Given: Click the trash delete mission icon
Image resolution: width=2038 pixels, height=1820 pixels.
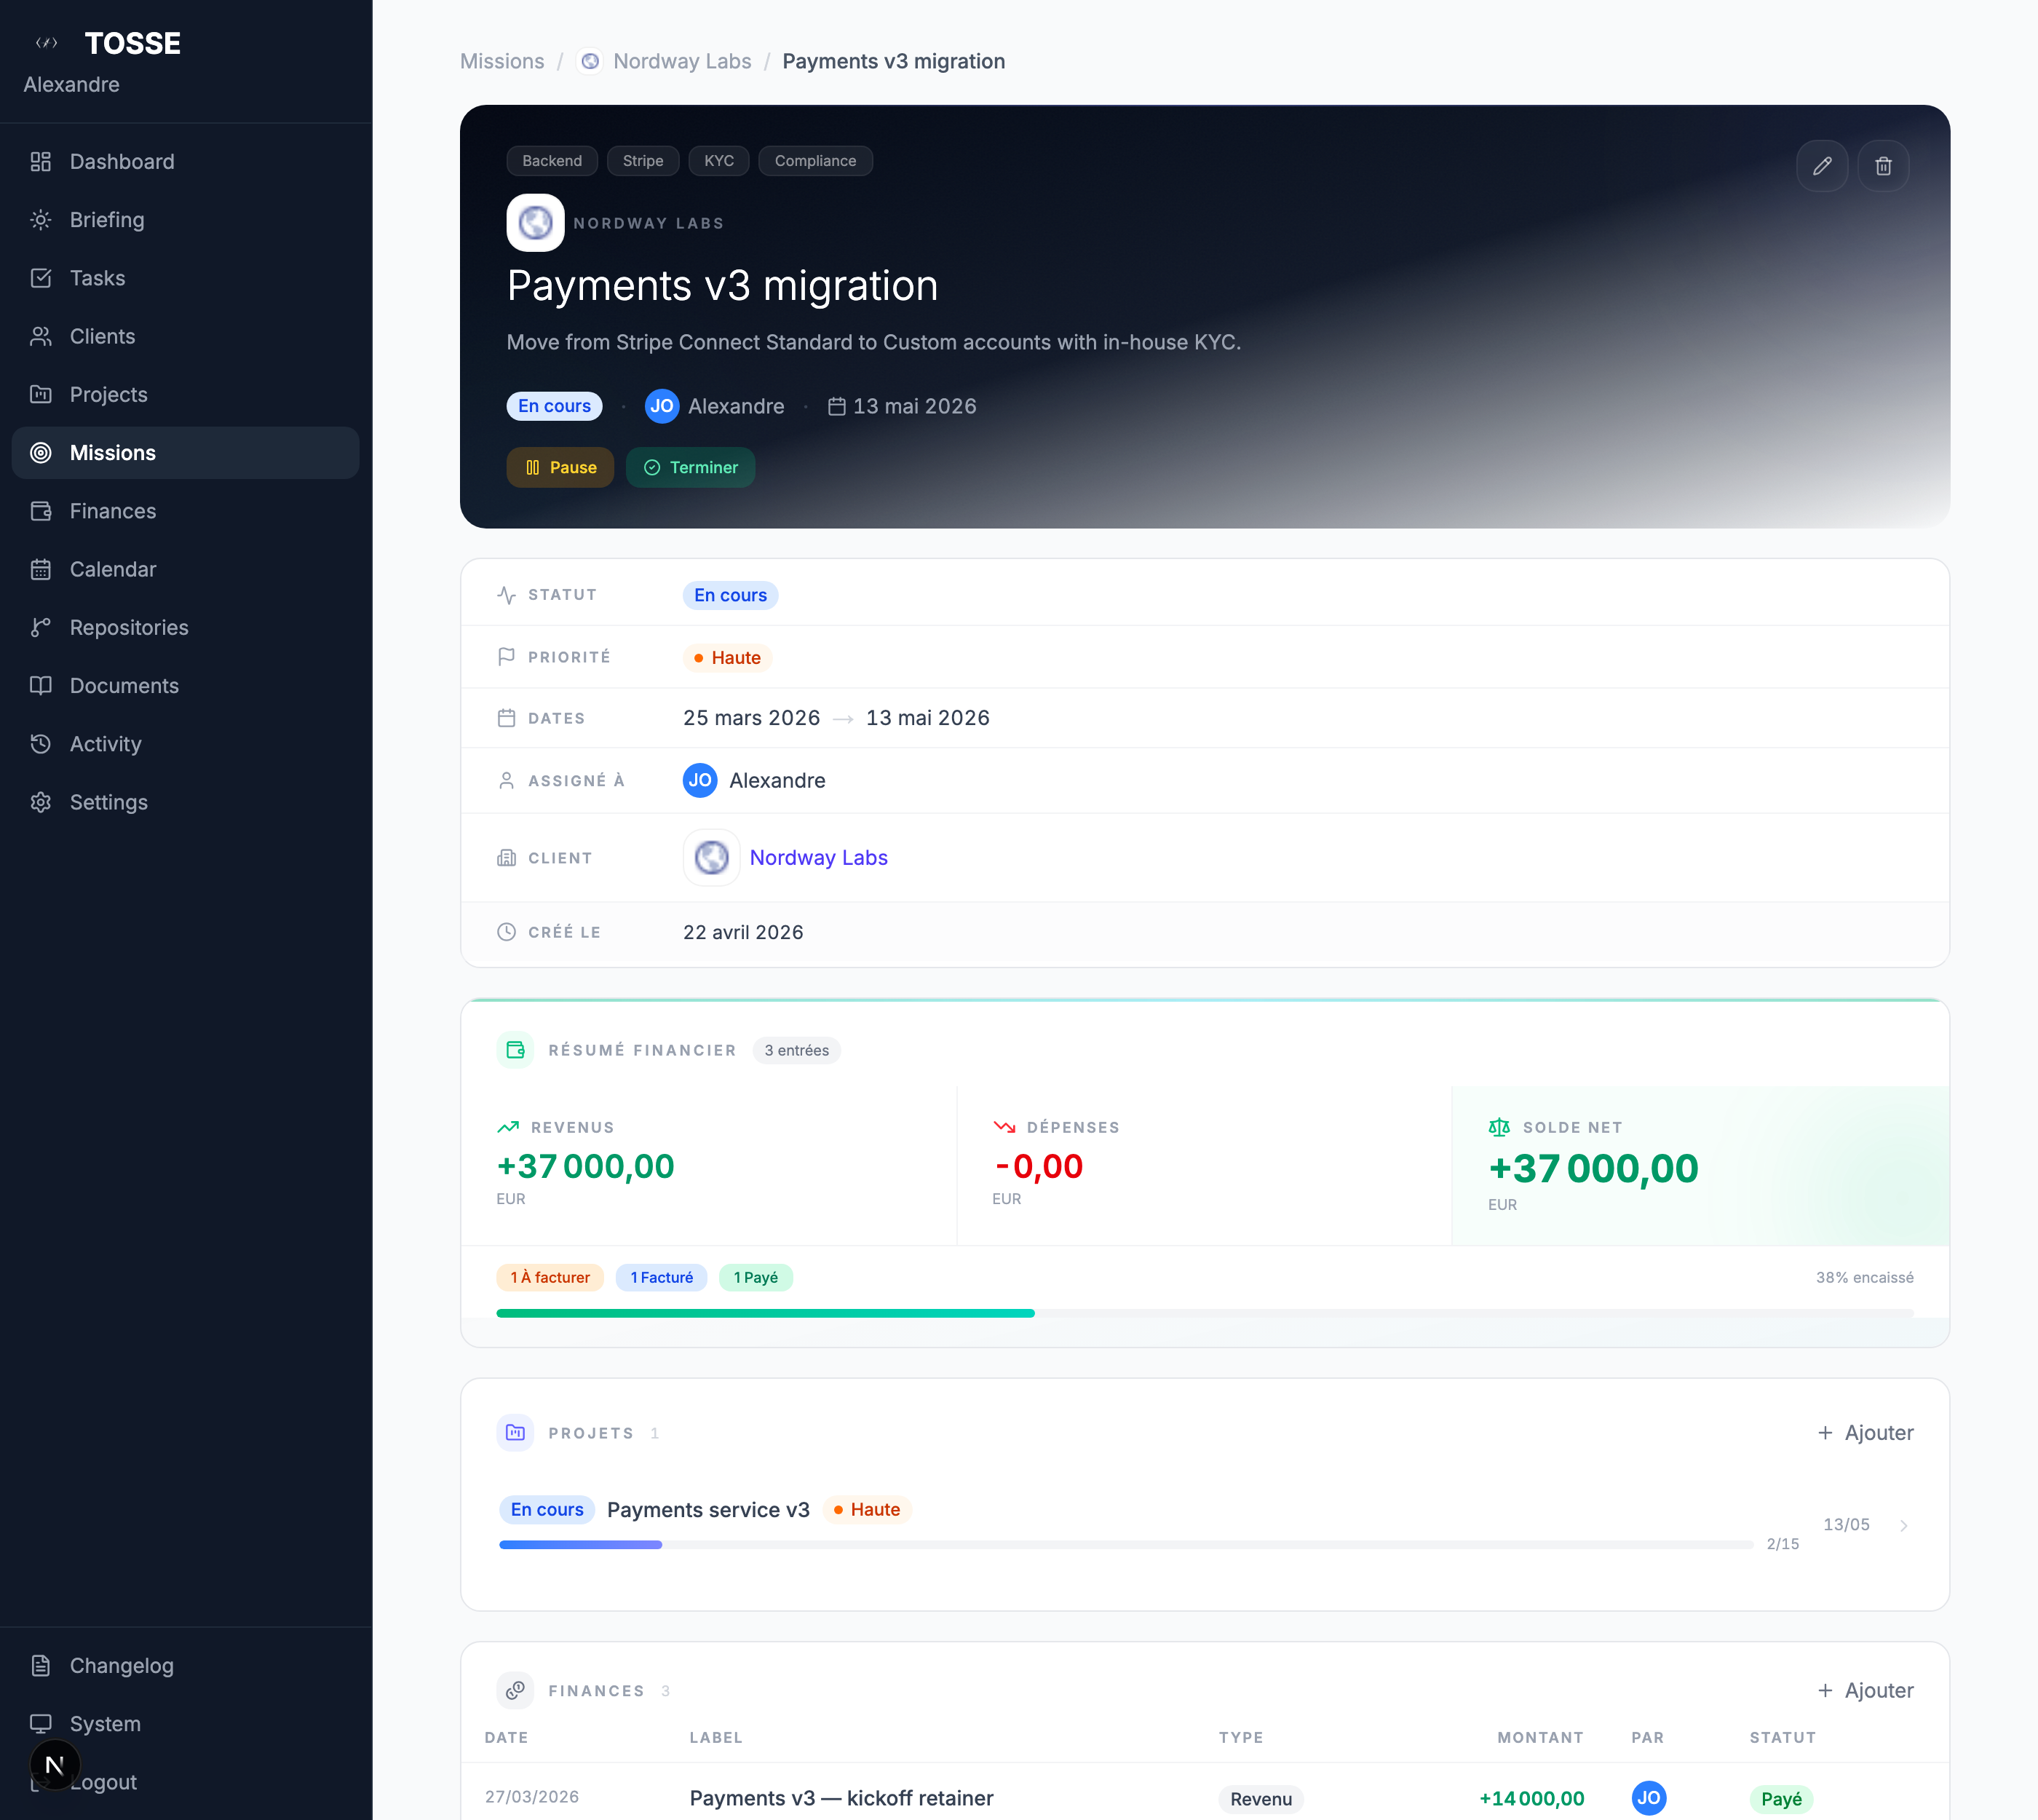Looking at the screenshot, I should click(1882, 166).
